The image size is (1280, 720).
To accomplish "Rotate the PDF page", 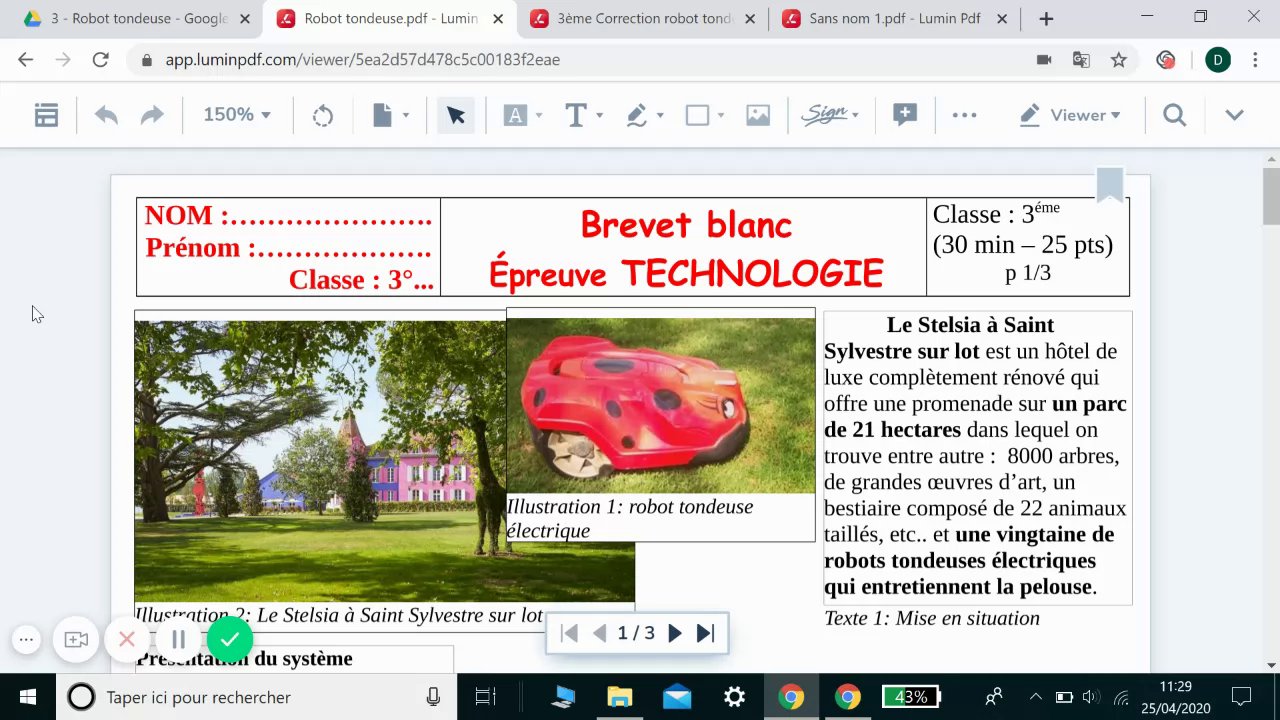I will pyautogui.click(x=322, y=115).
